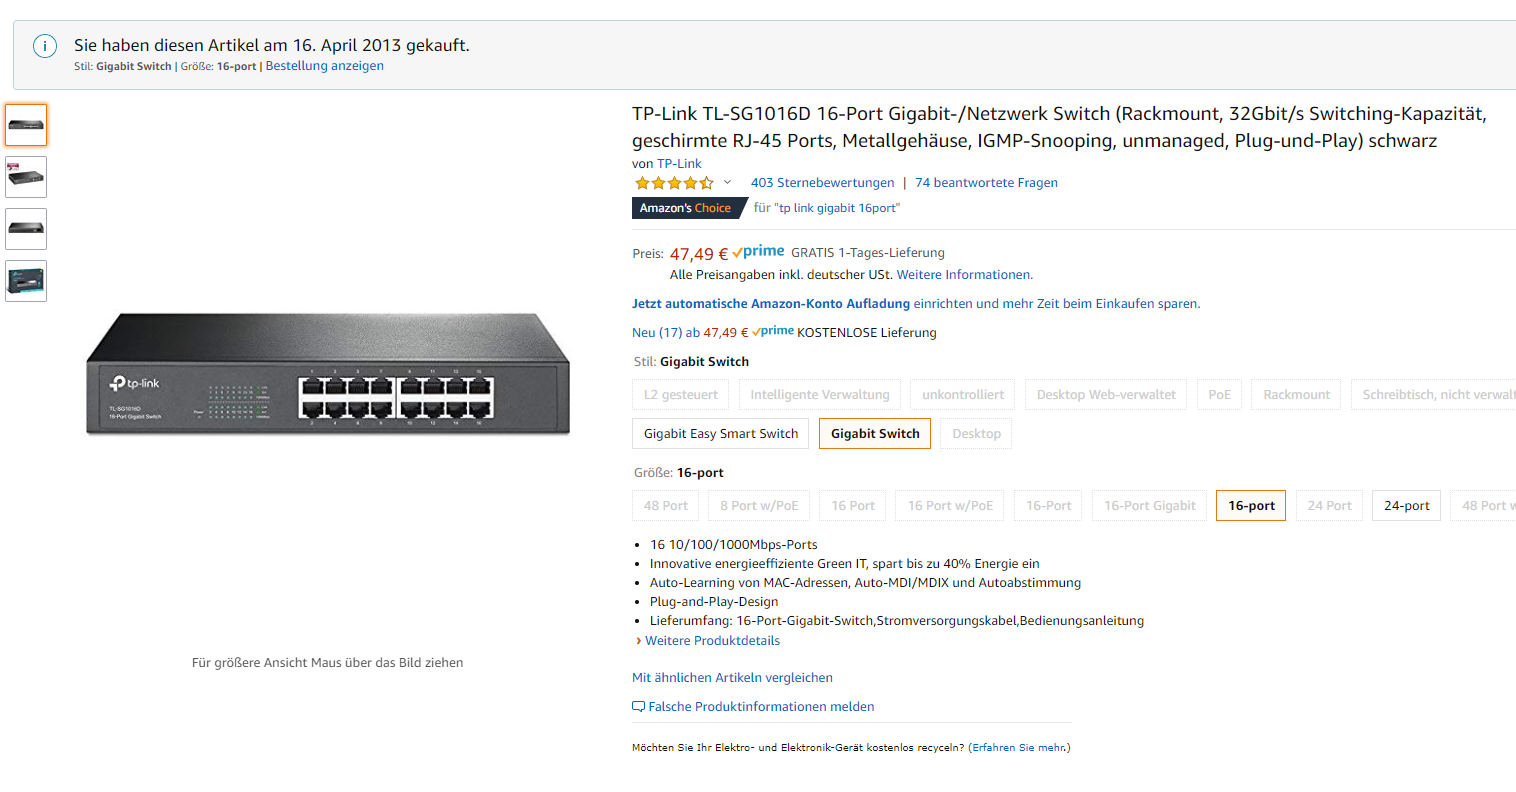The width and height of the screenshot is (1516, 792).
Task: Click the Amazon's Choice badge
Action: 686,208
